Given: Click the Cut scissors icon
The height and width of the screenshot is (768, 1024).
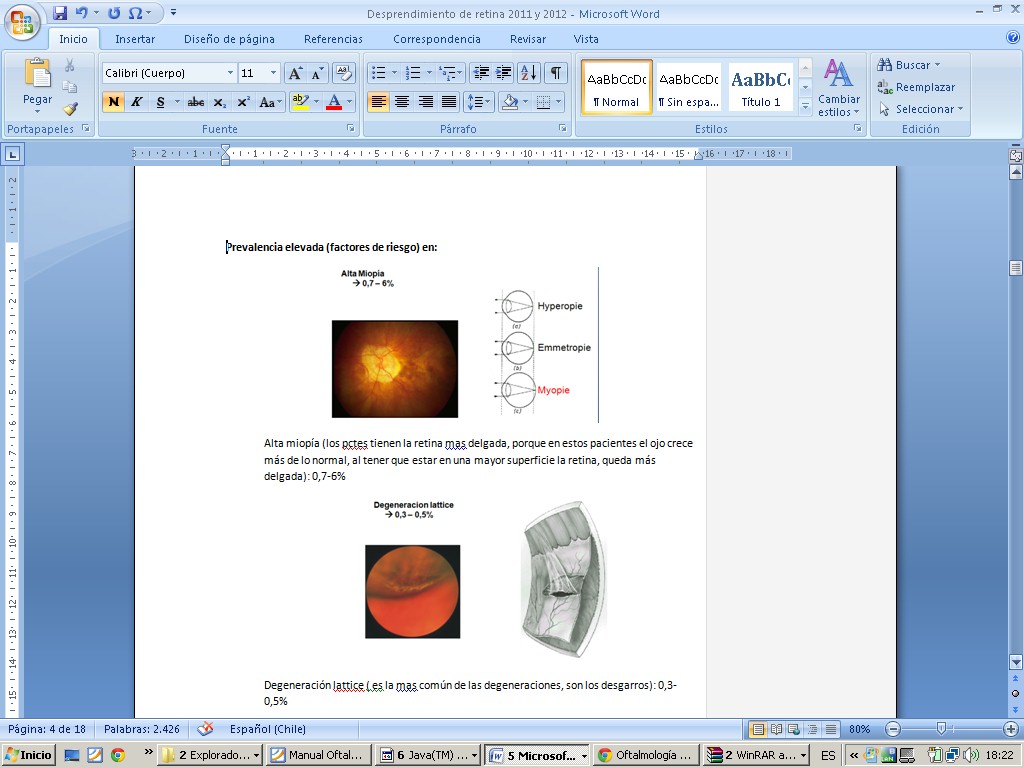Looking at the screenshot, I should coord(70,65).
